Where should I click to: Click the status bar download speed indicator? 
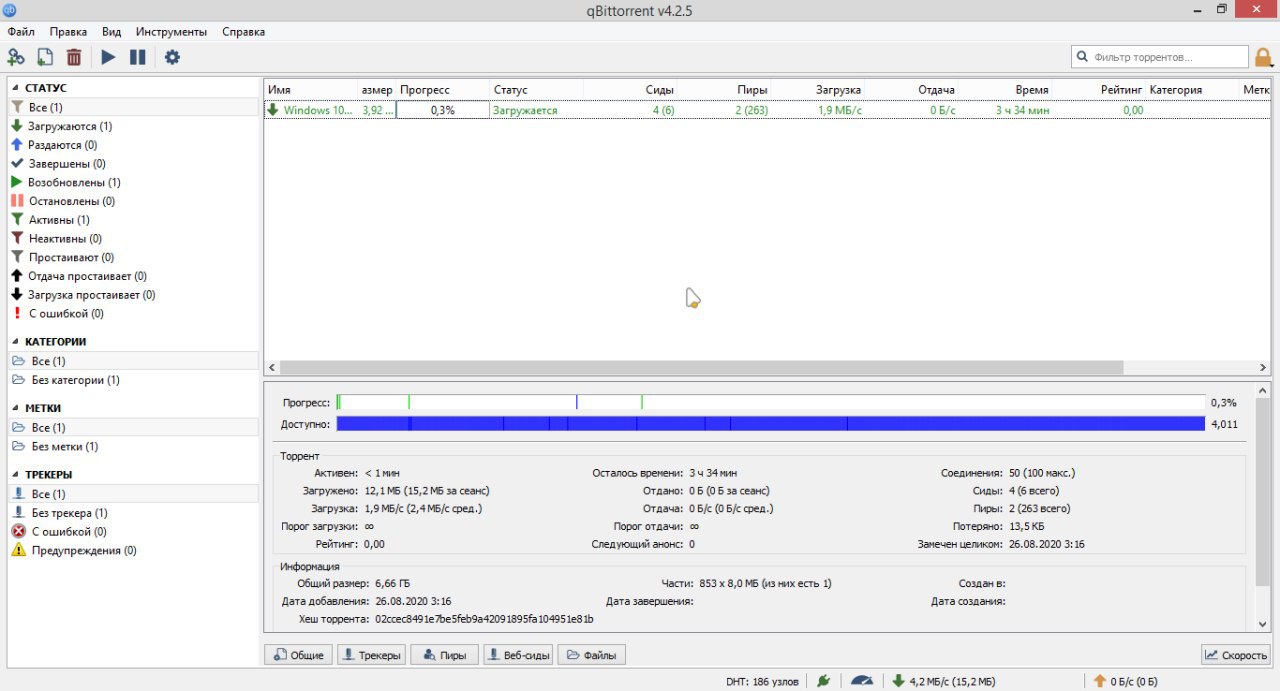pyautogui.click(x=943, y=681)
